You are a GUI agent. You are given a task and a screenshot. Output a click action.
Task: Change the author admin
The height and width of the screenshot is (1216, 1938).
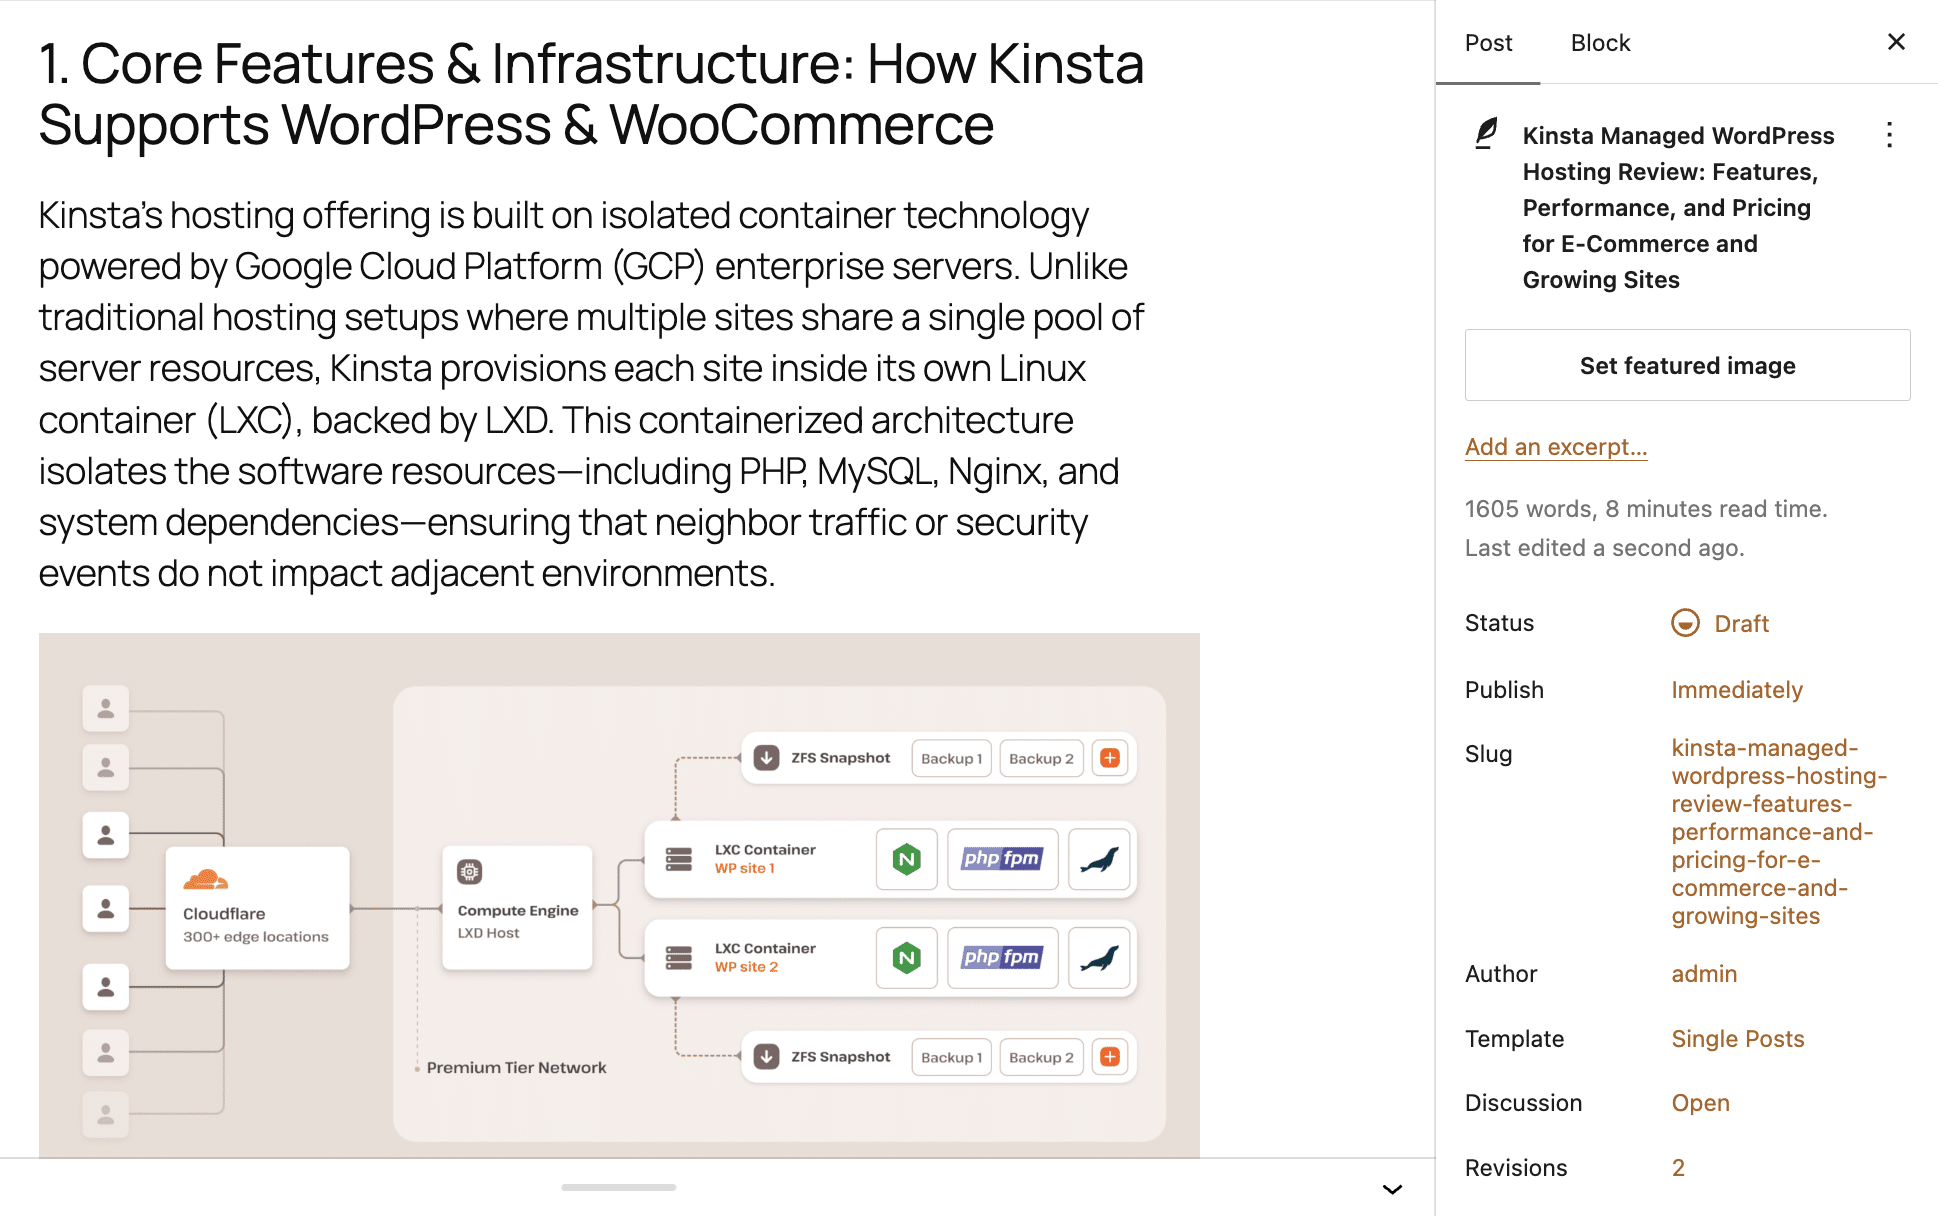(x=1704, y=974)
